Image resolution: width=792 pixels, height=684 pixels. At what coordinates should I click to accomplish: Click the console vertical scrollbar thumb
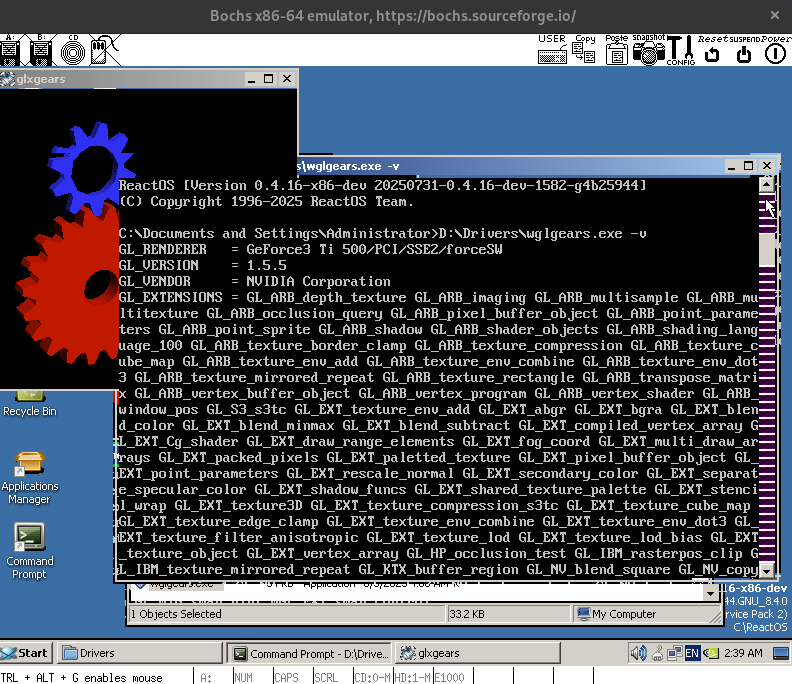[767, 249]
